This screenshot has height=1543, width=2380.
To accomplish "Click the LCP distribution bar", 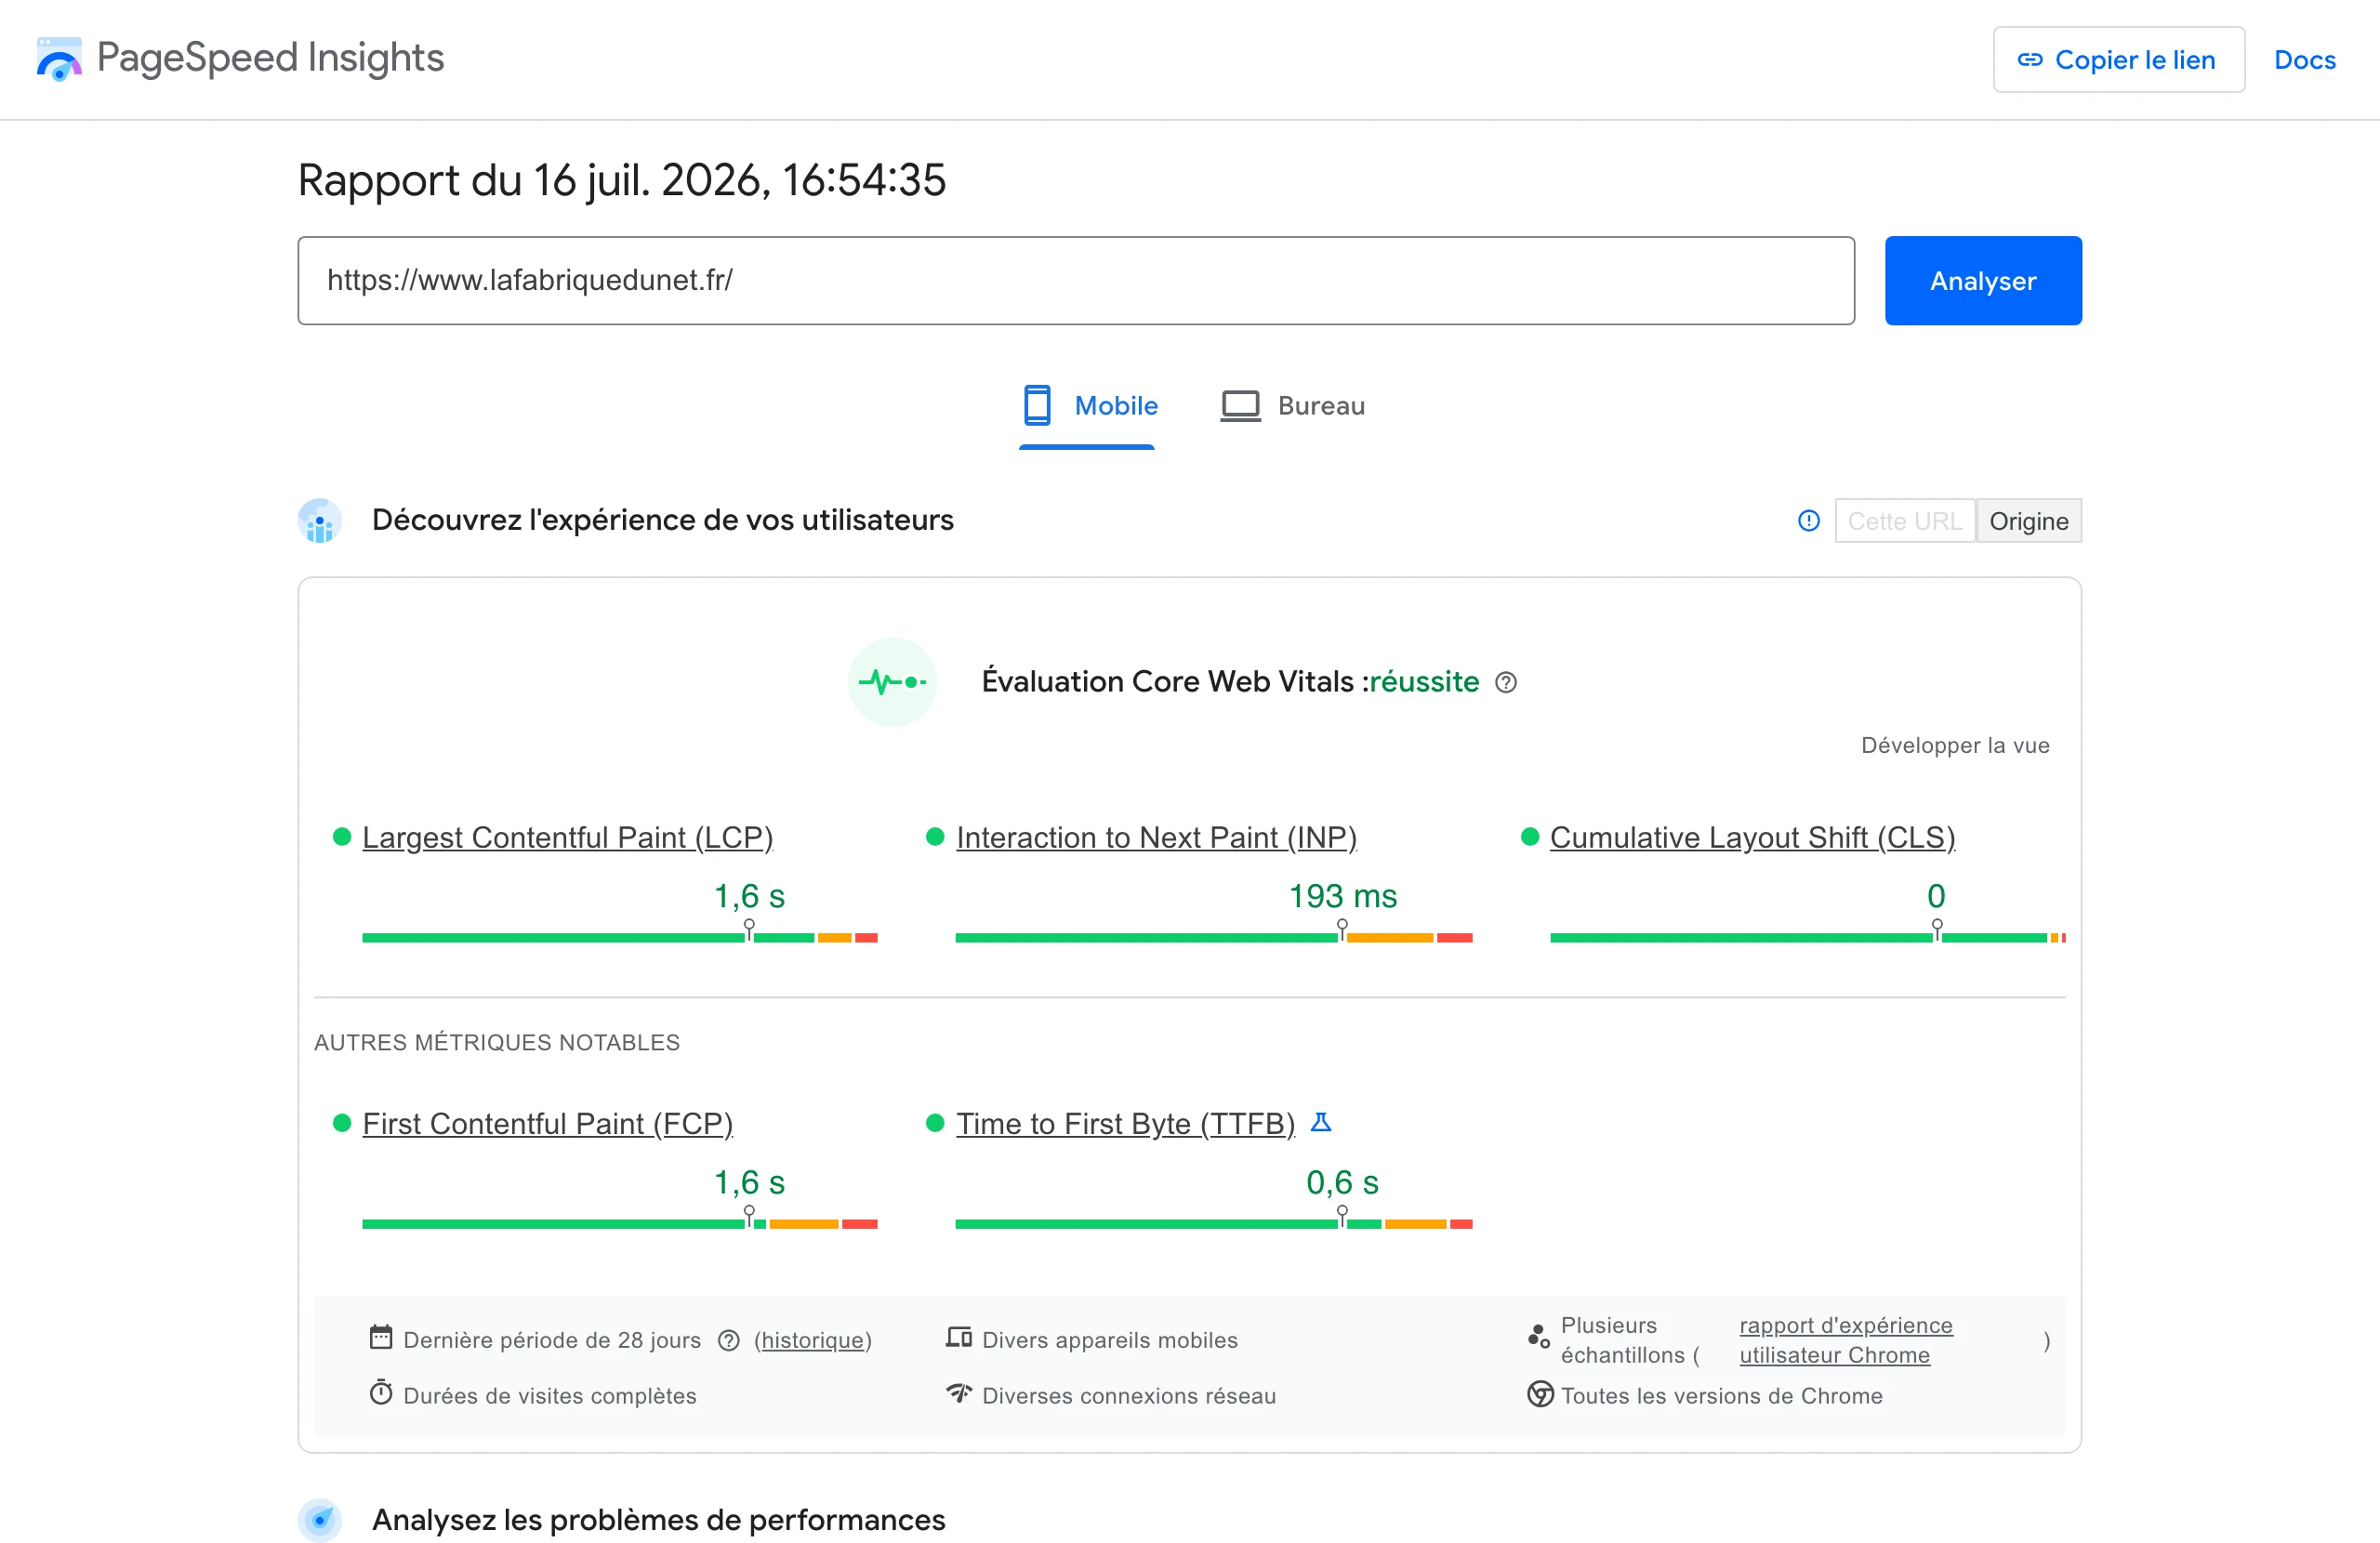I will coord(619,937).
